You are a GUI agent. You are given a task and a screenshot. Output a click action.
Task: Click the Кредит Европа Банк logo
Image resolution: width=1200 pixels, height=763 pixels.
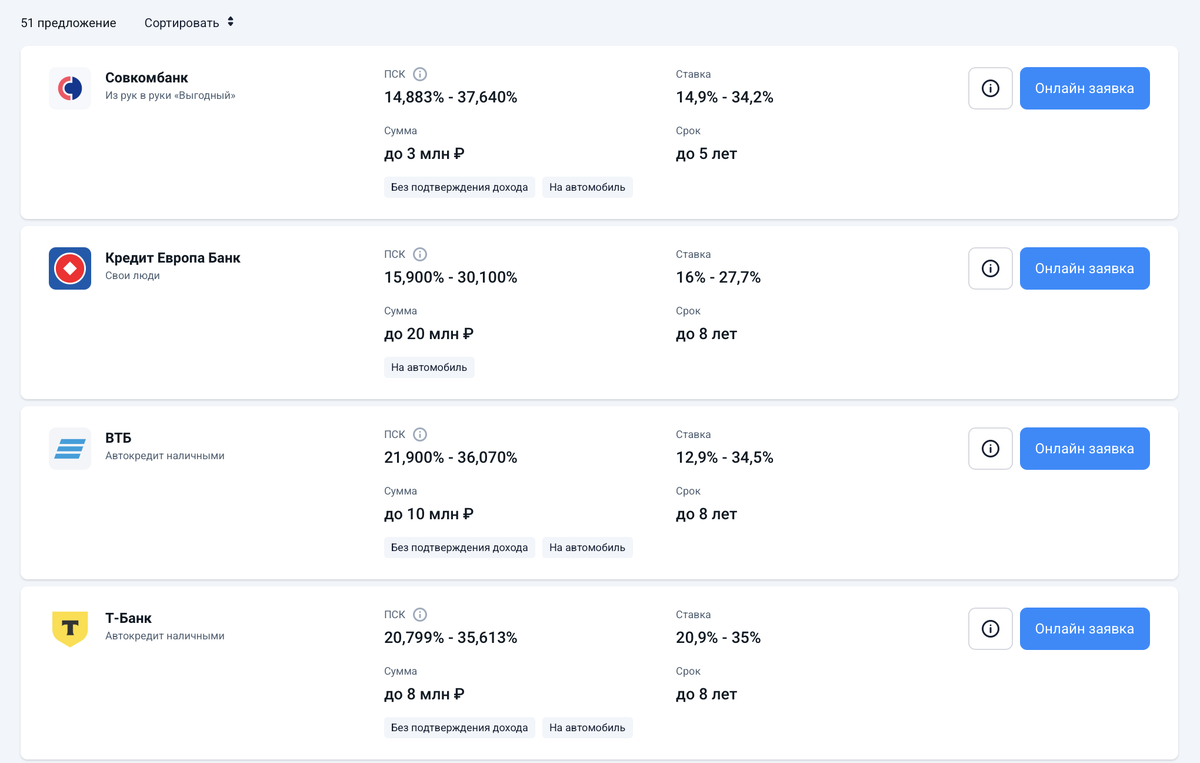coord(70,268)
